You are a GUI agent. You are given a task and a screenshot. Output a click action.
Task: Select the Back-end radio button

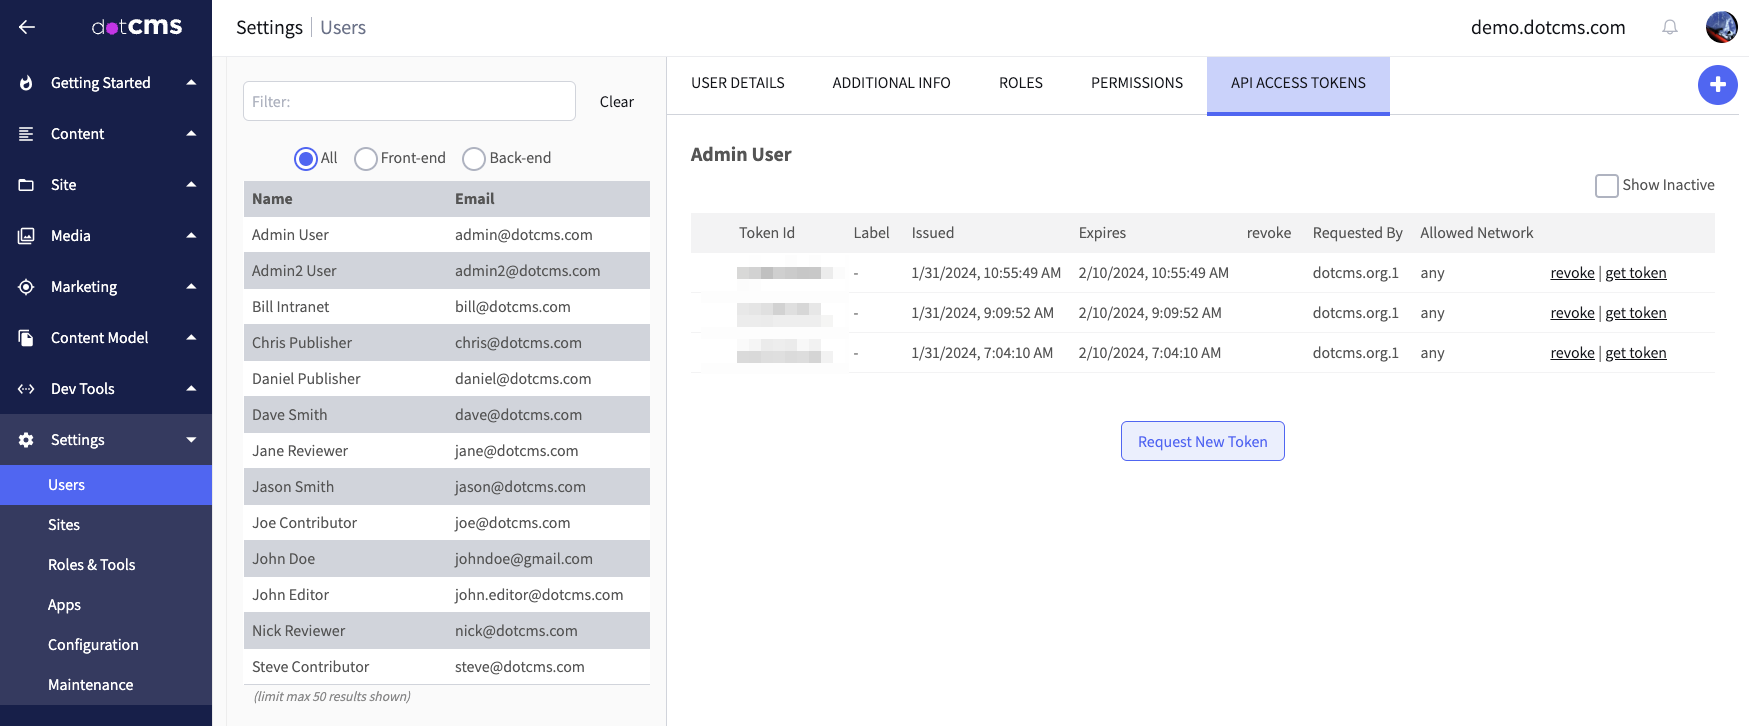(x=474, y=159)
